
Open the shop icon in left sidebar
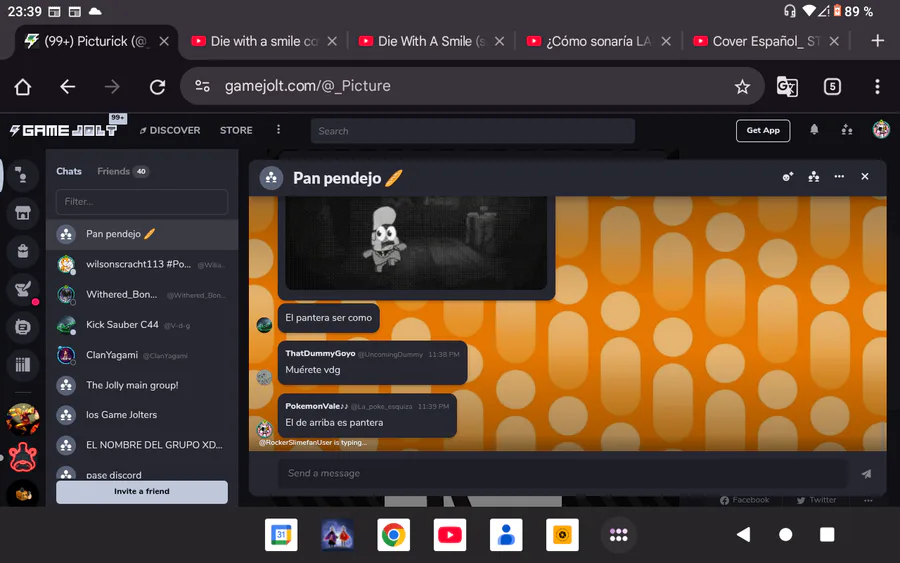coord(23,213)
